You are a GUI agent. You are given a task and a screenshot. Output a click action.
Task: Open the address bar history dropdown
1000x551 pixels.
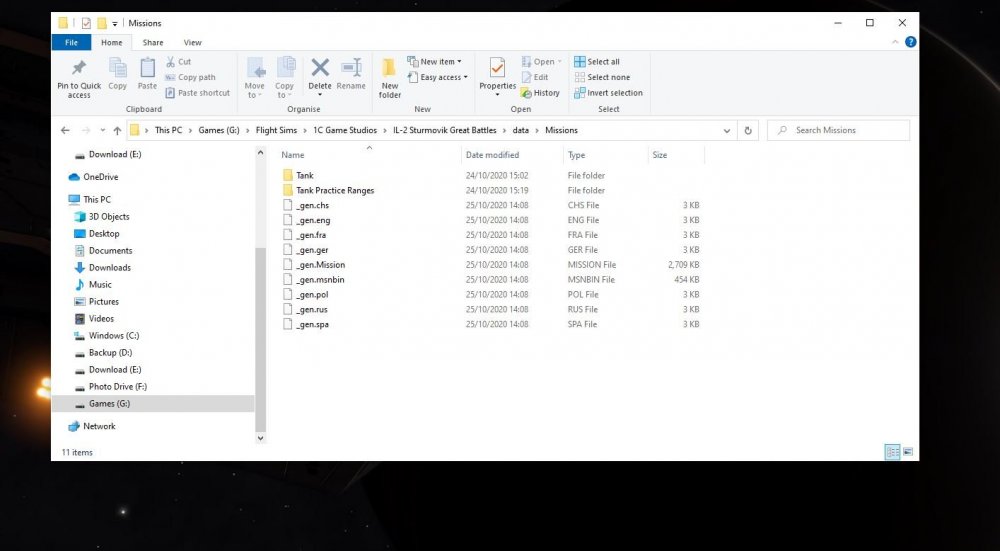click(727, 130)
